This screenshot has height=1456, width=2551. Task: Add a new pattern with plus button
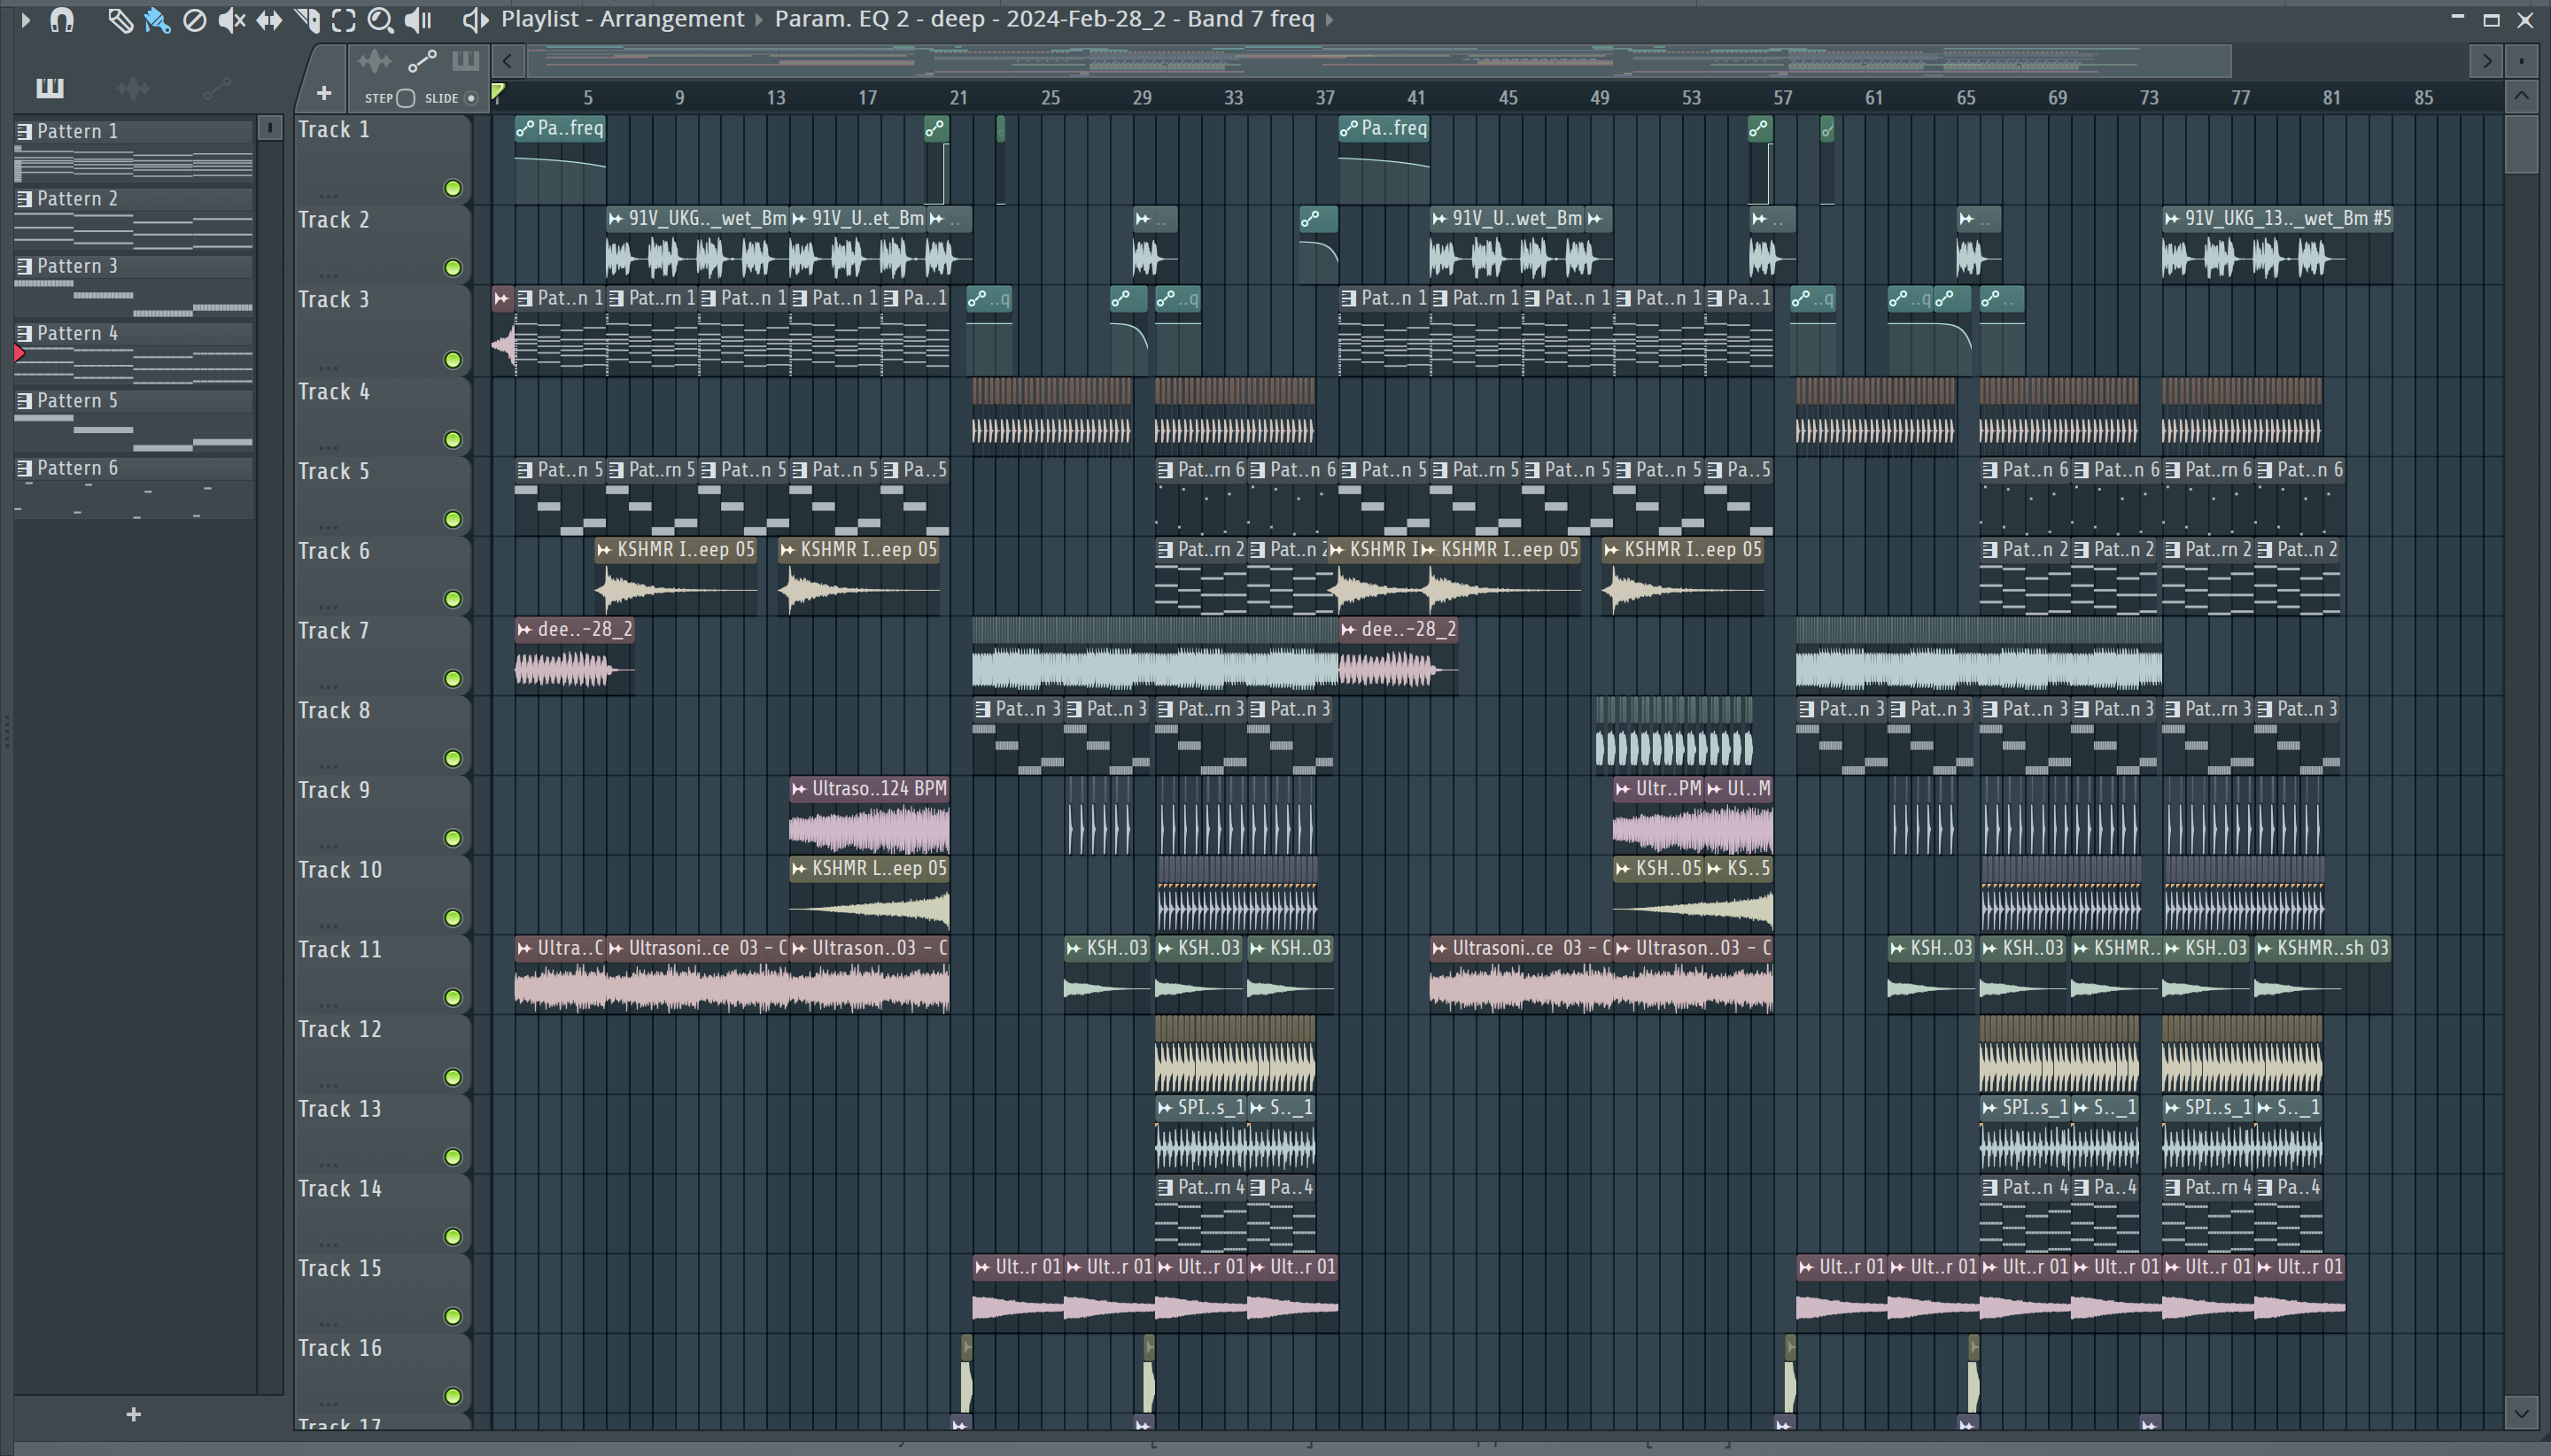[x=133, y=1414]
